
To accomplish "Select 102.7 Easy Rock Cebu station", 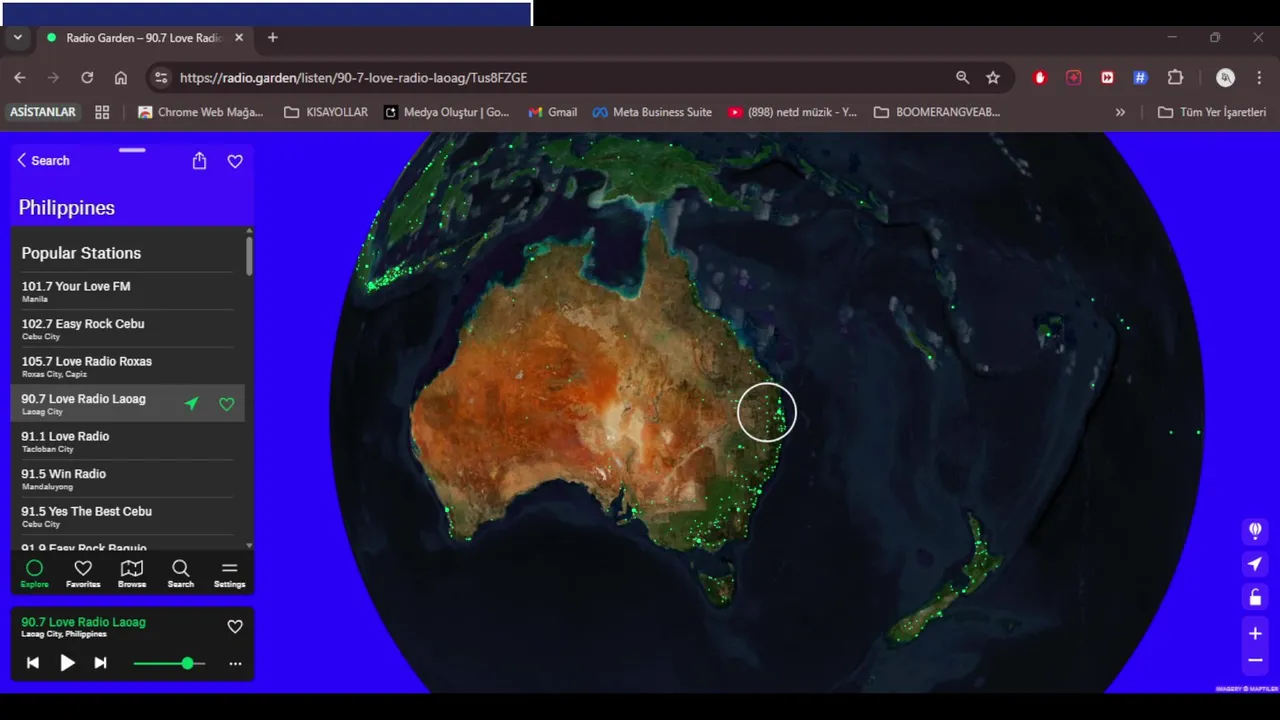I will (x=127, y=329).
